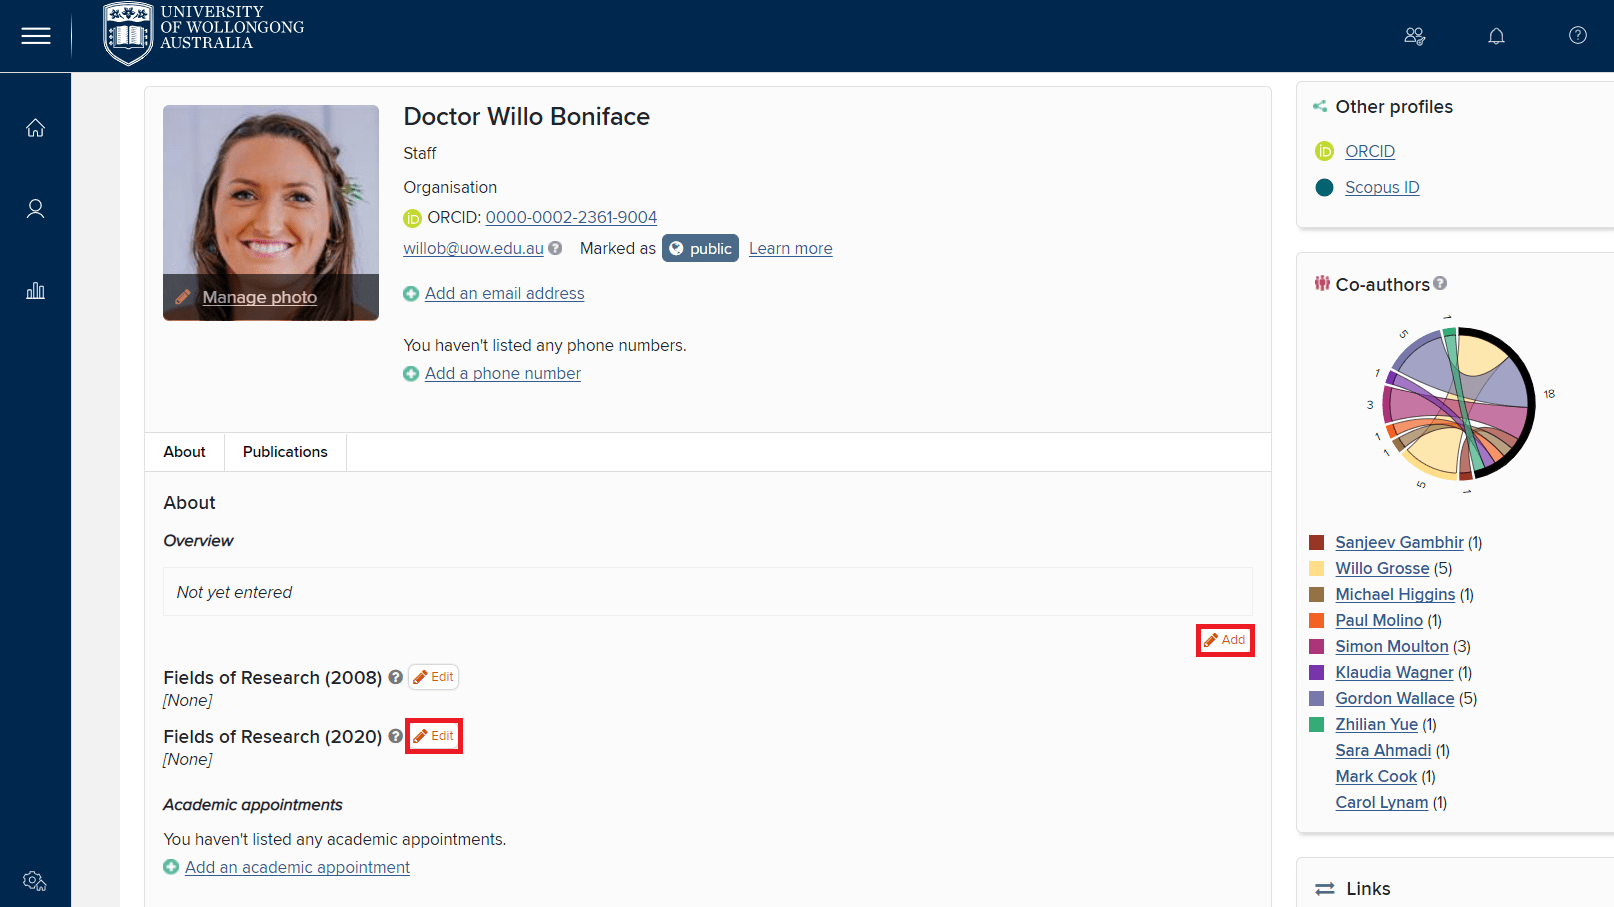Click the Scopus ID circle icon

pyautogui.click(x=1324, y=187)
